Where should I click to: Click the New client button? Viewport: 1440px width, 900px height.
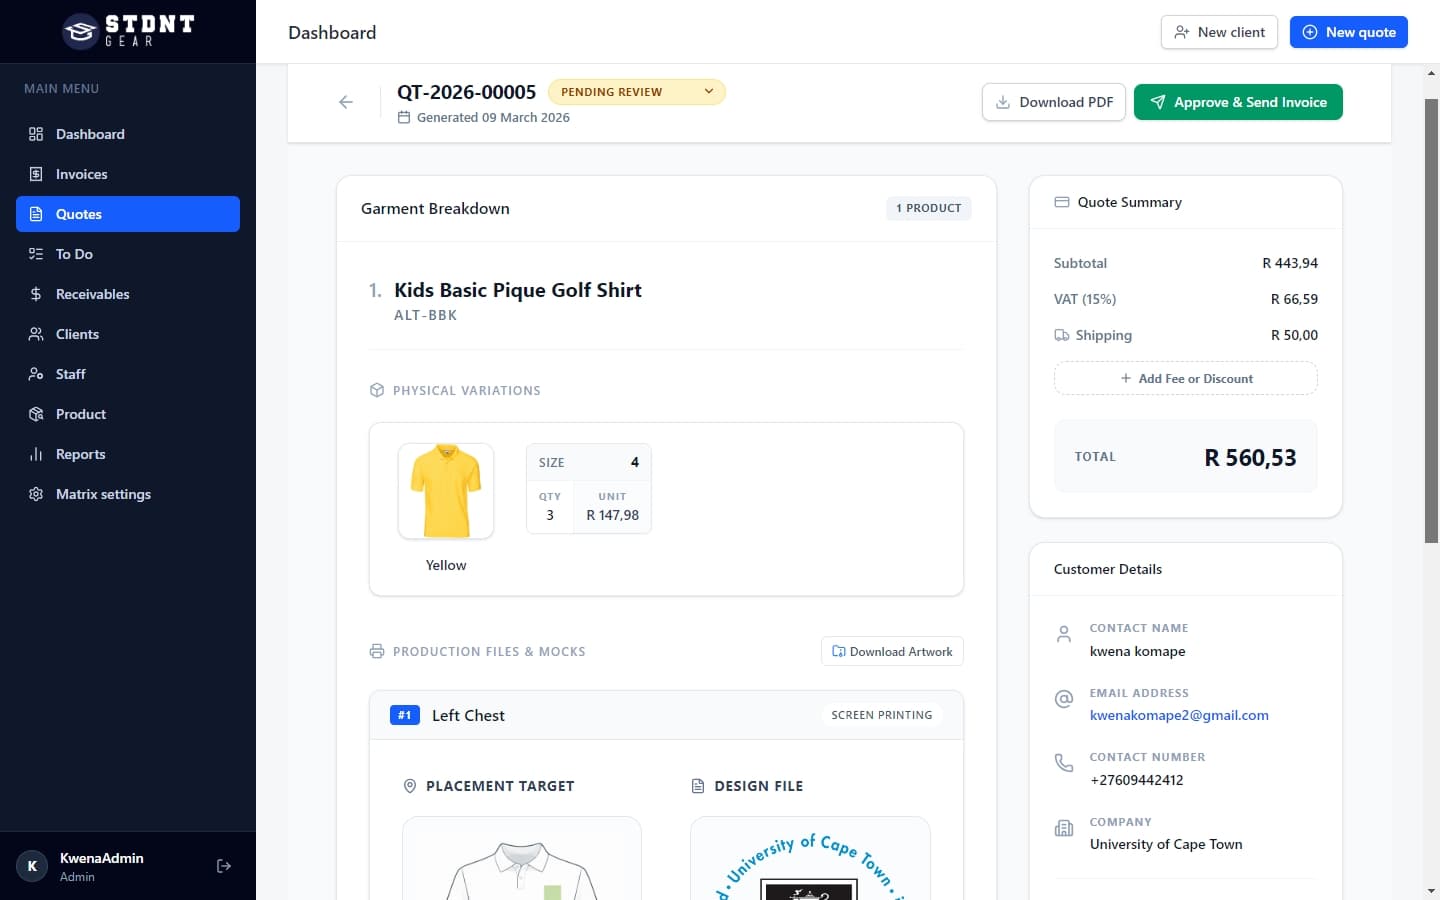pos(1219,32)
